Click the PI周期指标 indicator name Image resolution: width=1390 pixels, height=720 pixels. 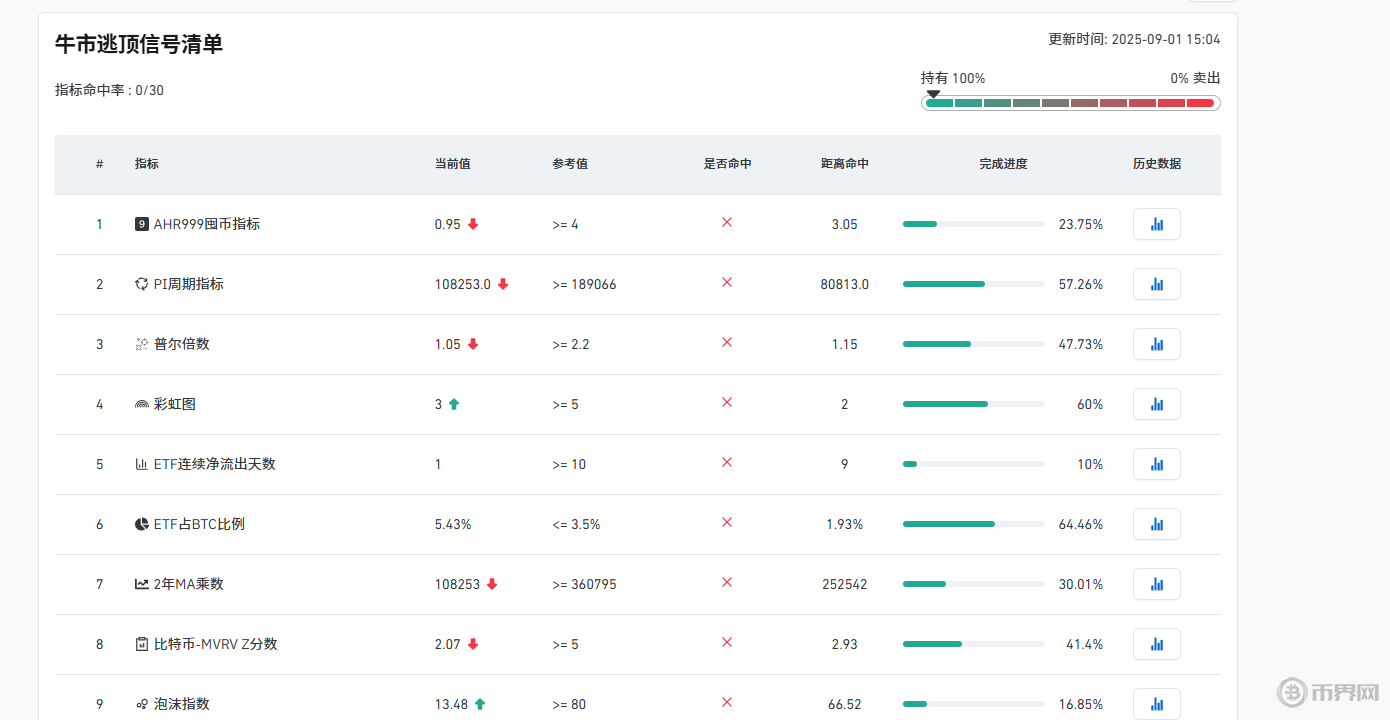pyautogui.click(x=188, y=284)
